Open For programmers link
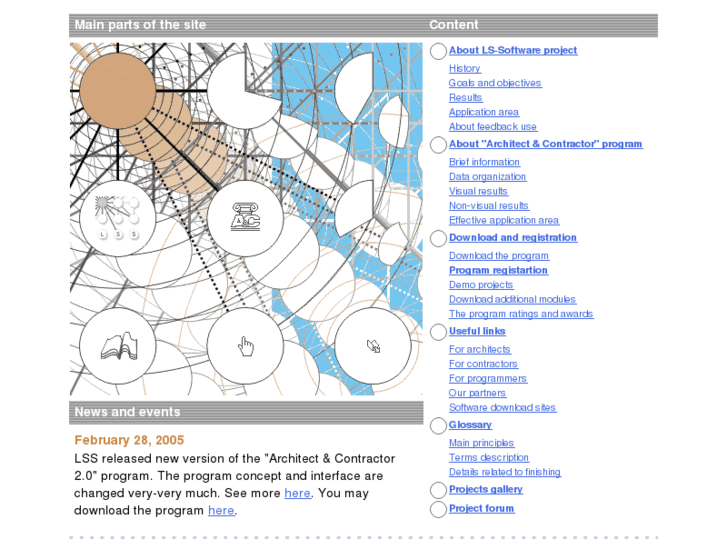The height and width of the screenshot is (545, 727). pos(488,378)
